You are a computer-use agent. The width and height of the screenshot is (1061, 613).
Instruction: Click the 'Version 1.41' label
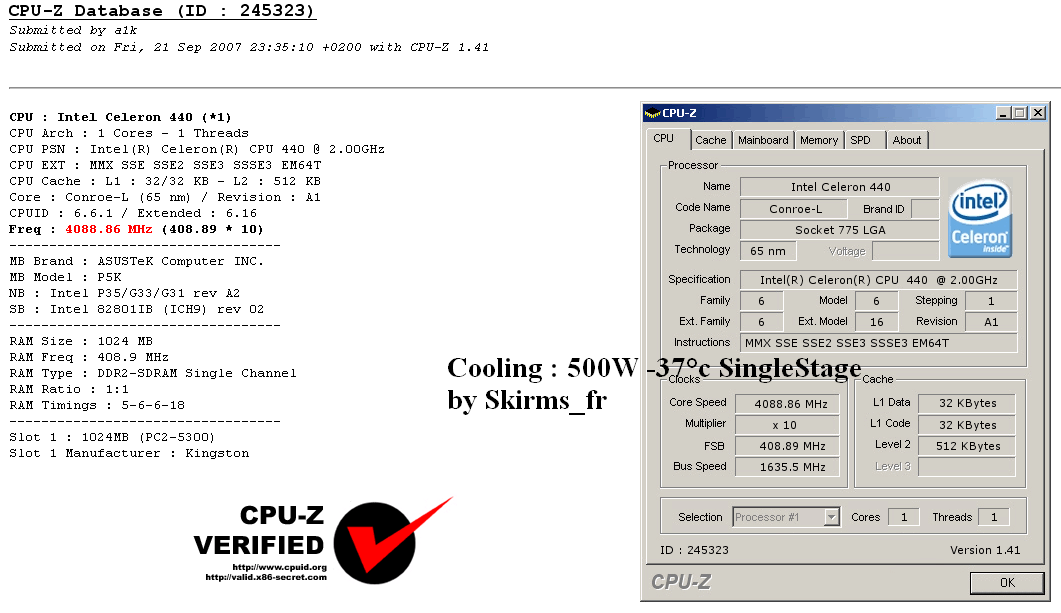[985, 550]
